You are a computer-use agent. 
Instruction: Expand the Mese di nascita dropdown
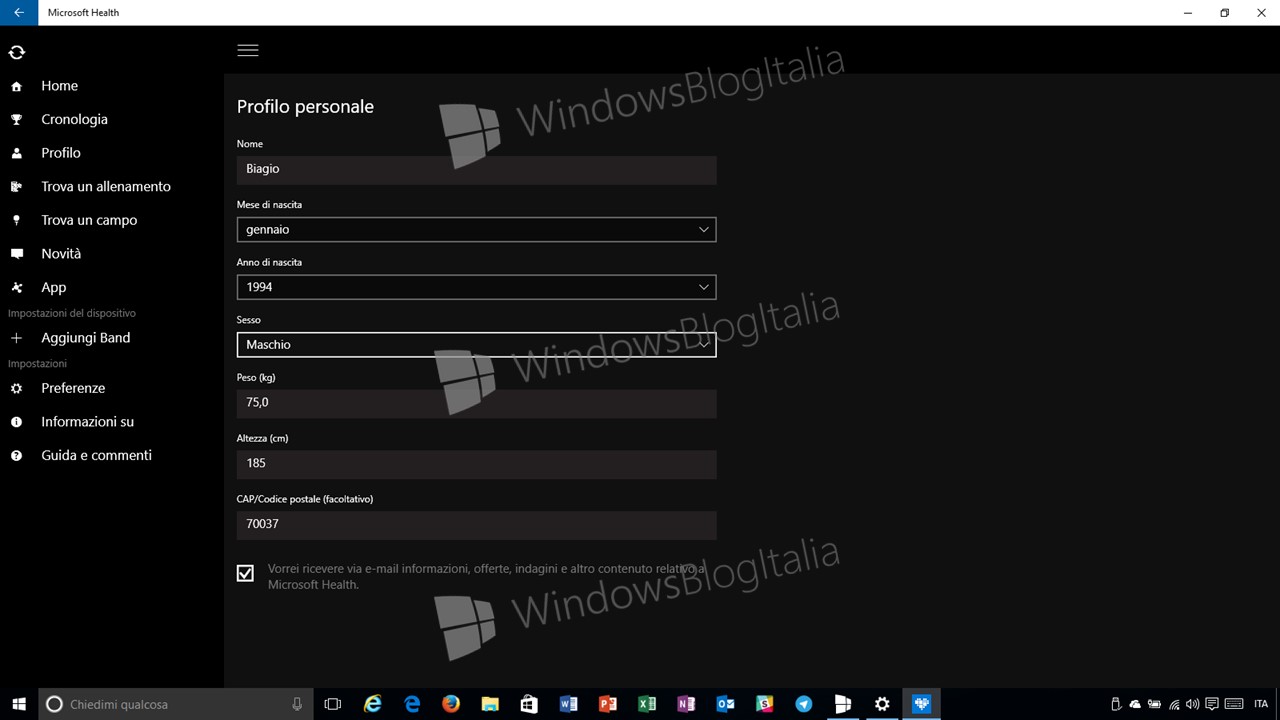click(x=476, y=229)
